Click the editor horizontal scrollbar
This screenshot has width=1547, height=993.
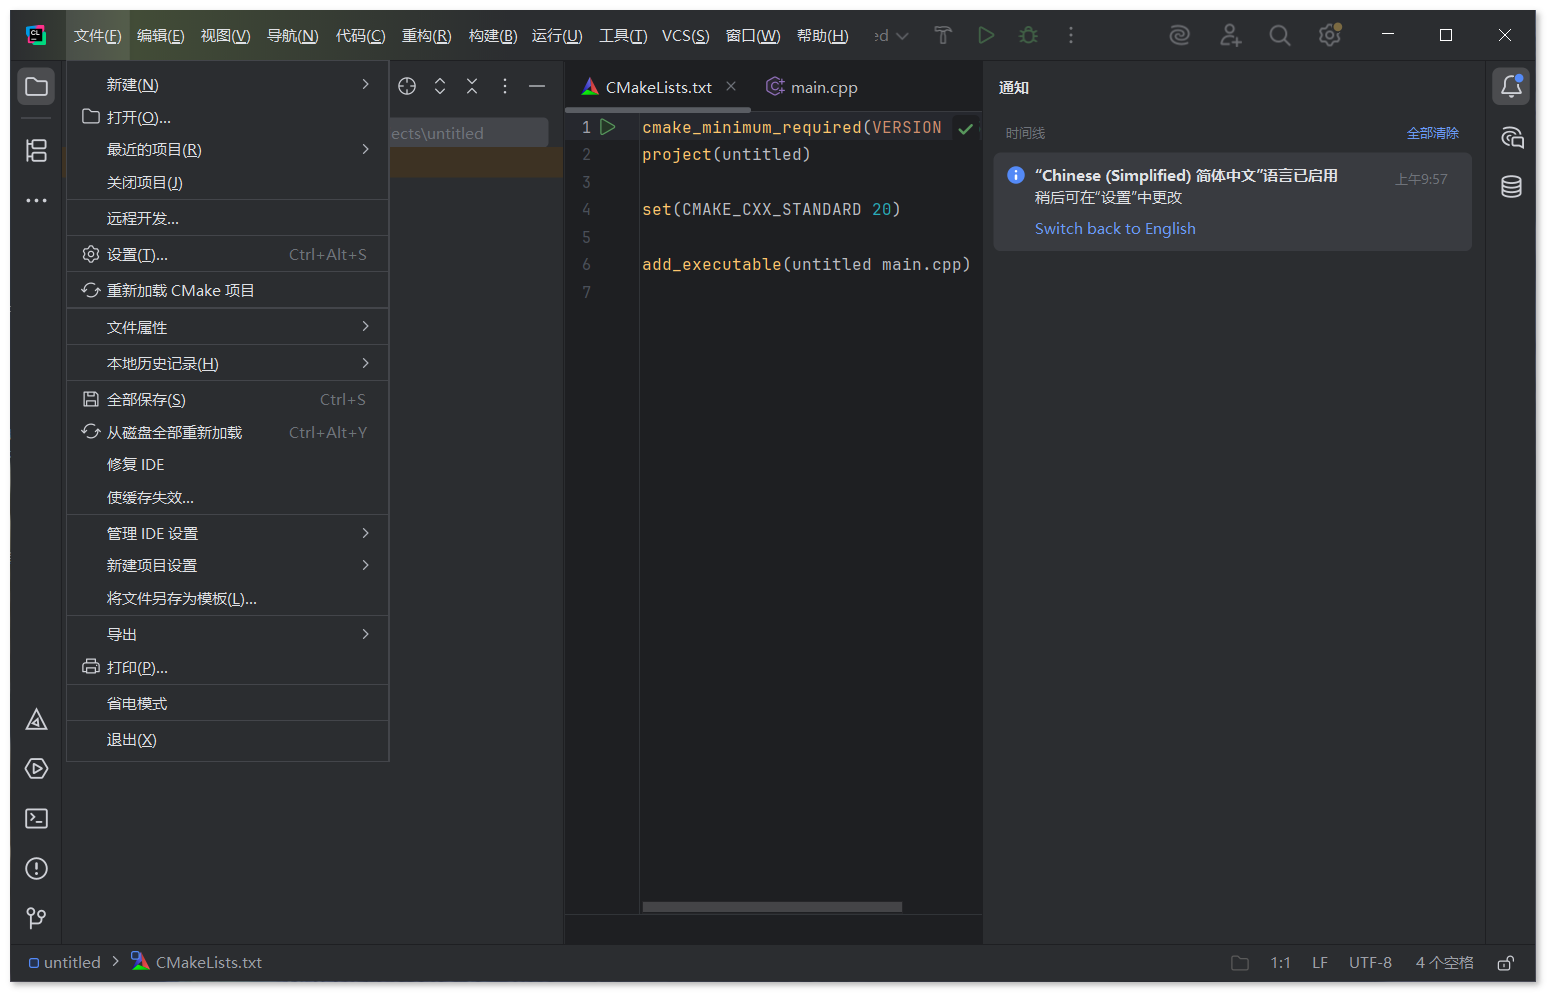(x=772, y=907)
